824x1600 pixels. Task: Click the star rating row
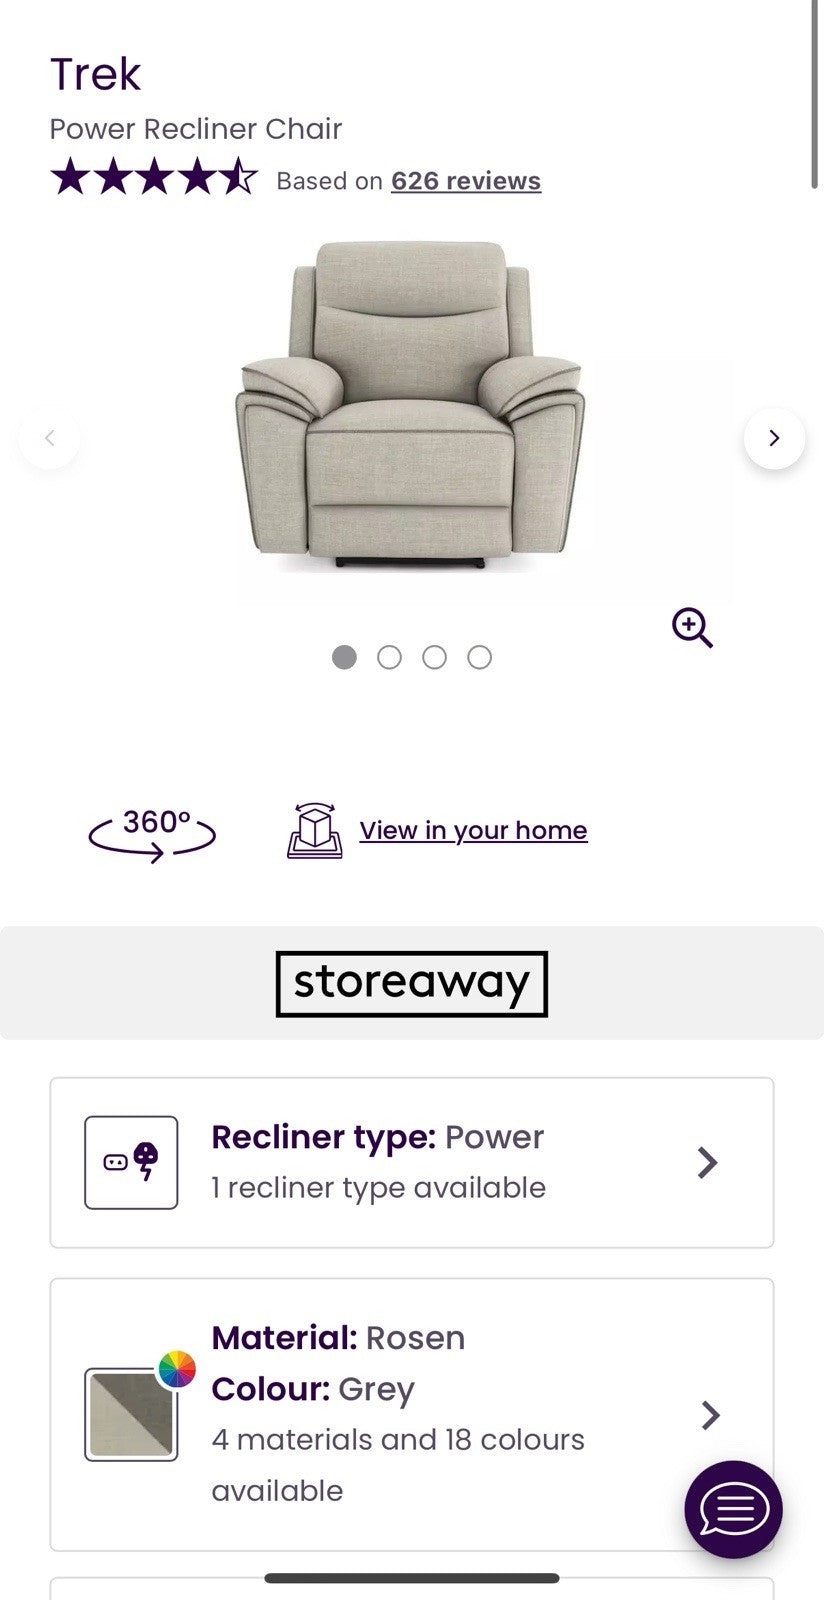154,179
